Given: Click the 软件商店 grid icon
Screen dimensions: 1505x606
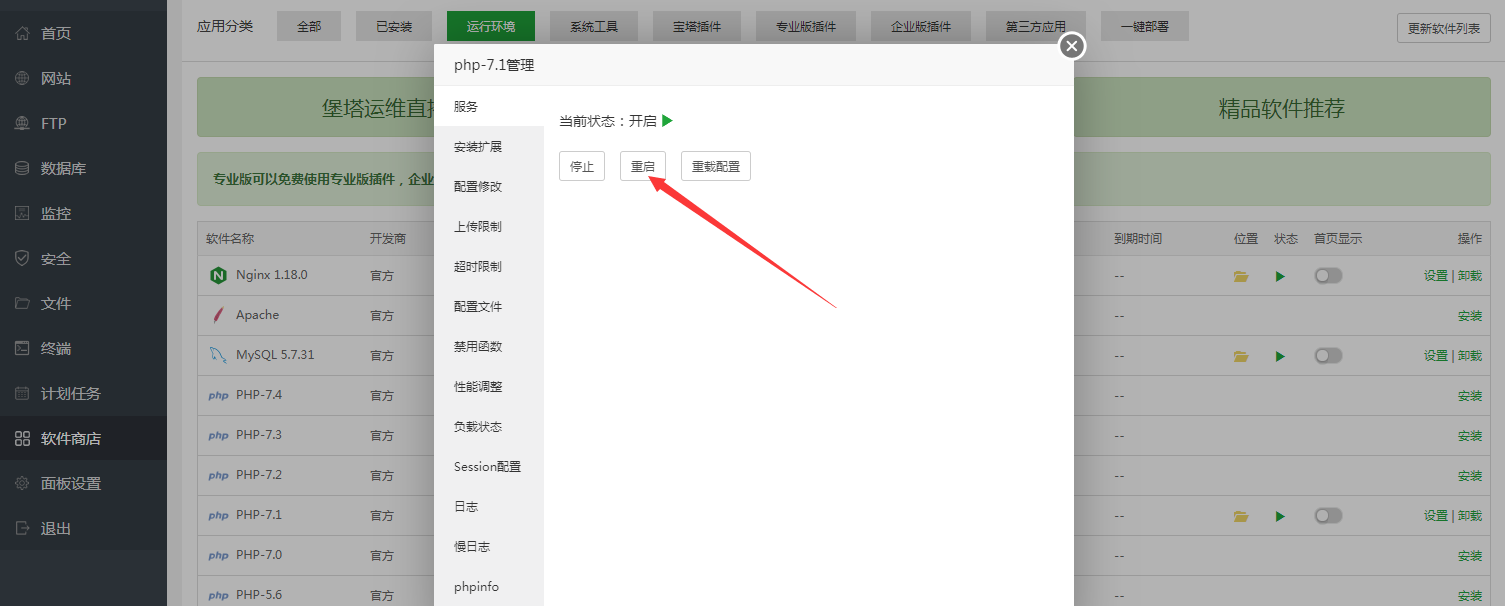Looking at the screenshot, I should point(22,438).
